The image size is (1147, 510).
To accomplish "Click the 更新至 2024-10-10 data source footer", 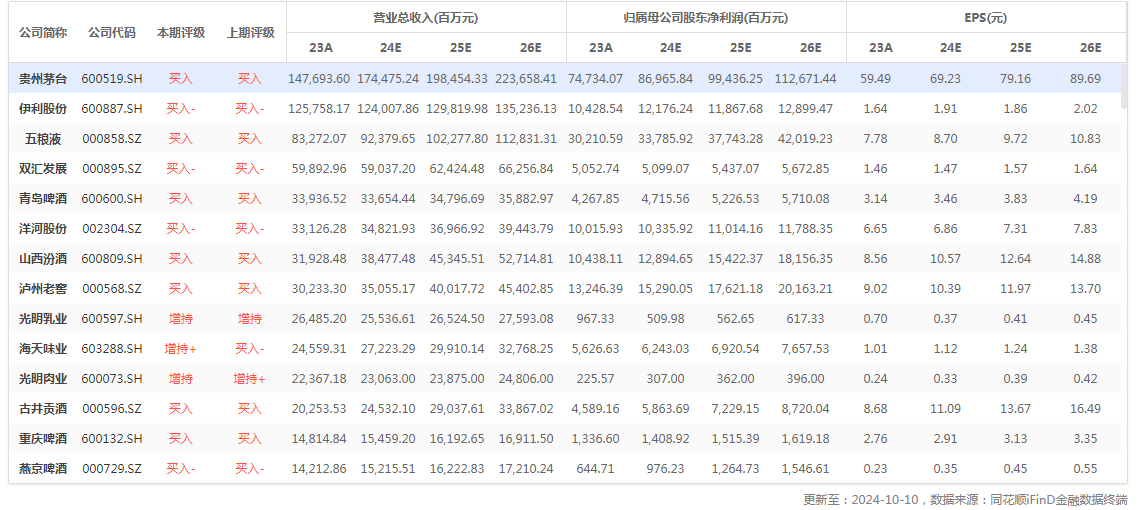I will [965, 500].
